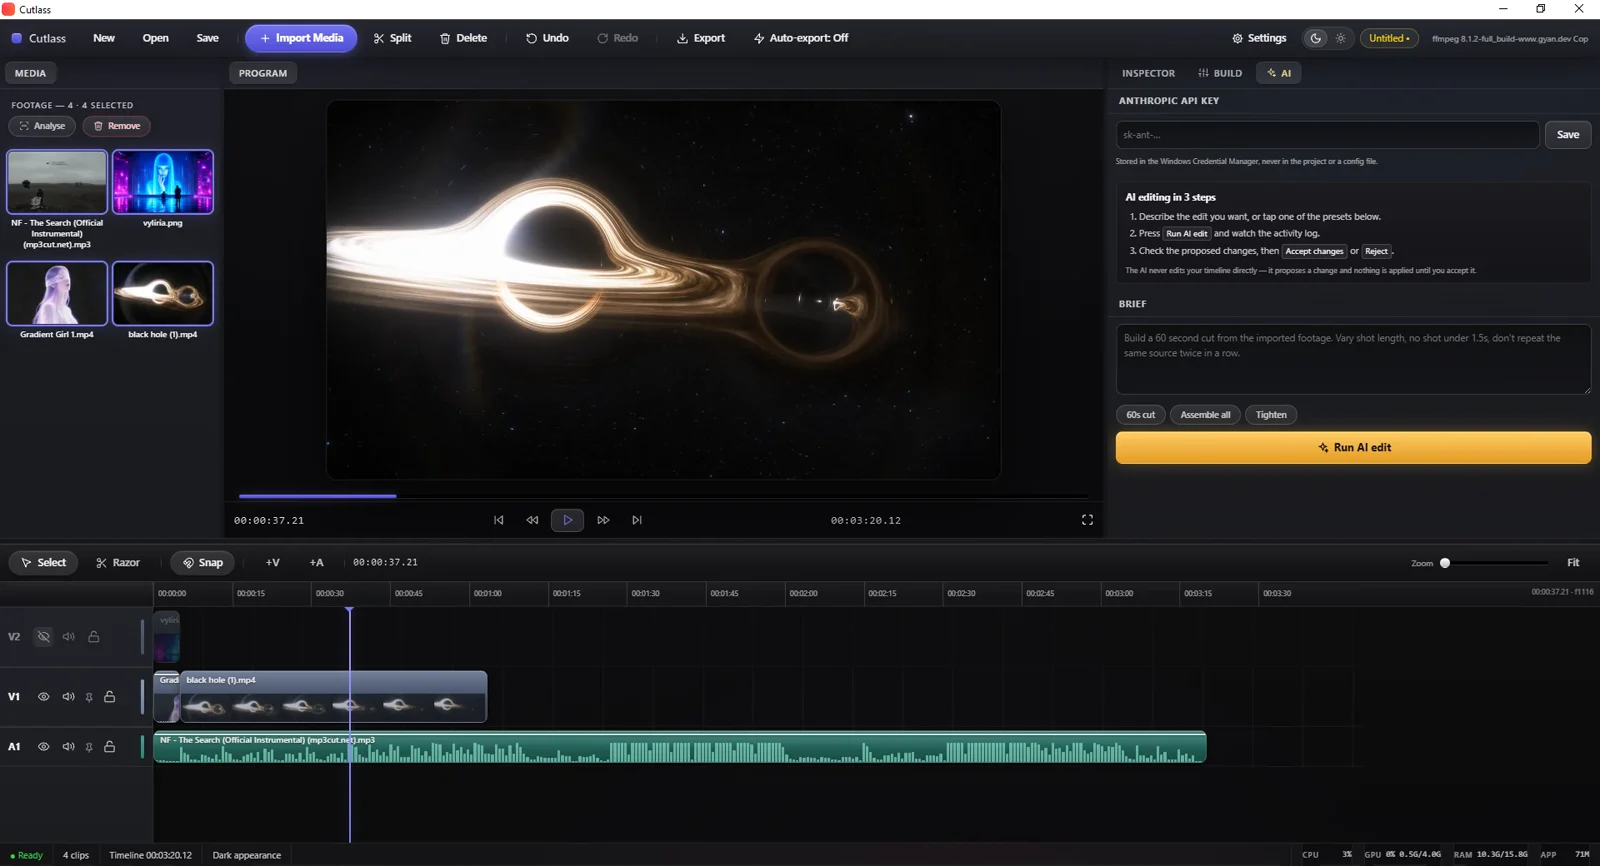Open Settings with gear icon

click(x=1259, y=38)
